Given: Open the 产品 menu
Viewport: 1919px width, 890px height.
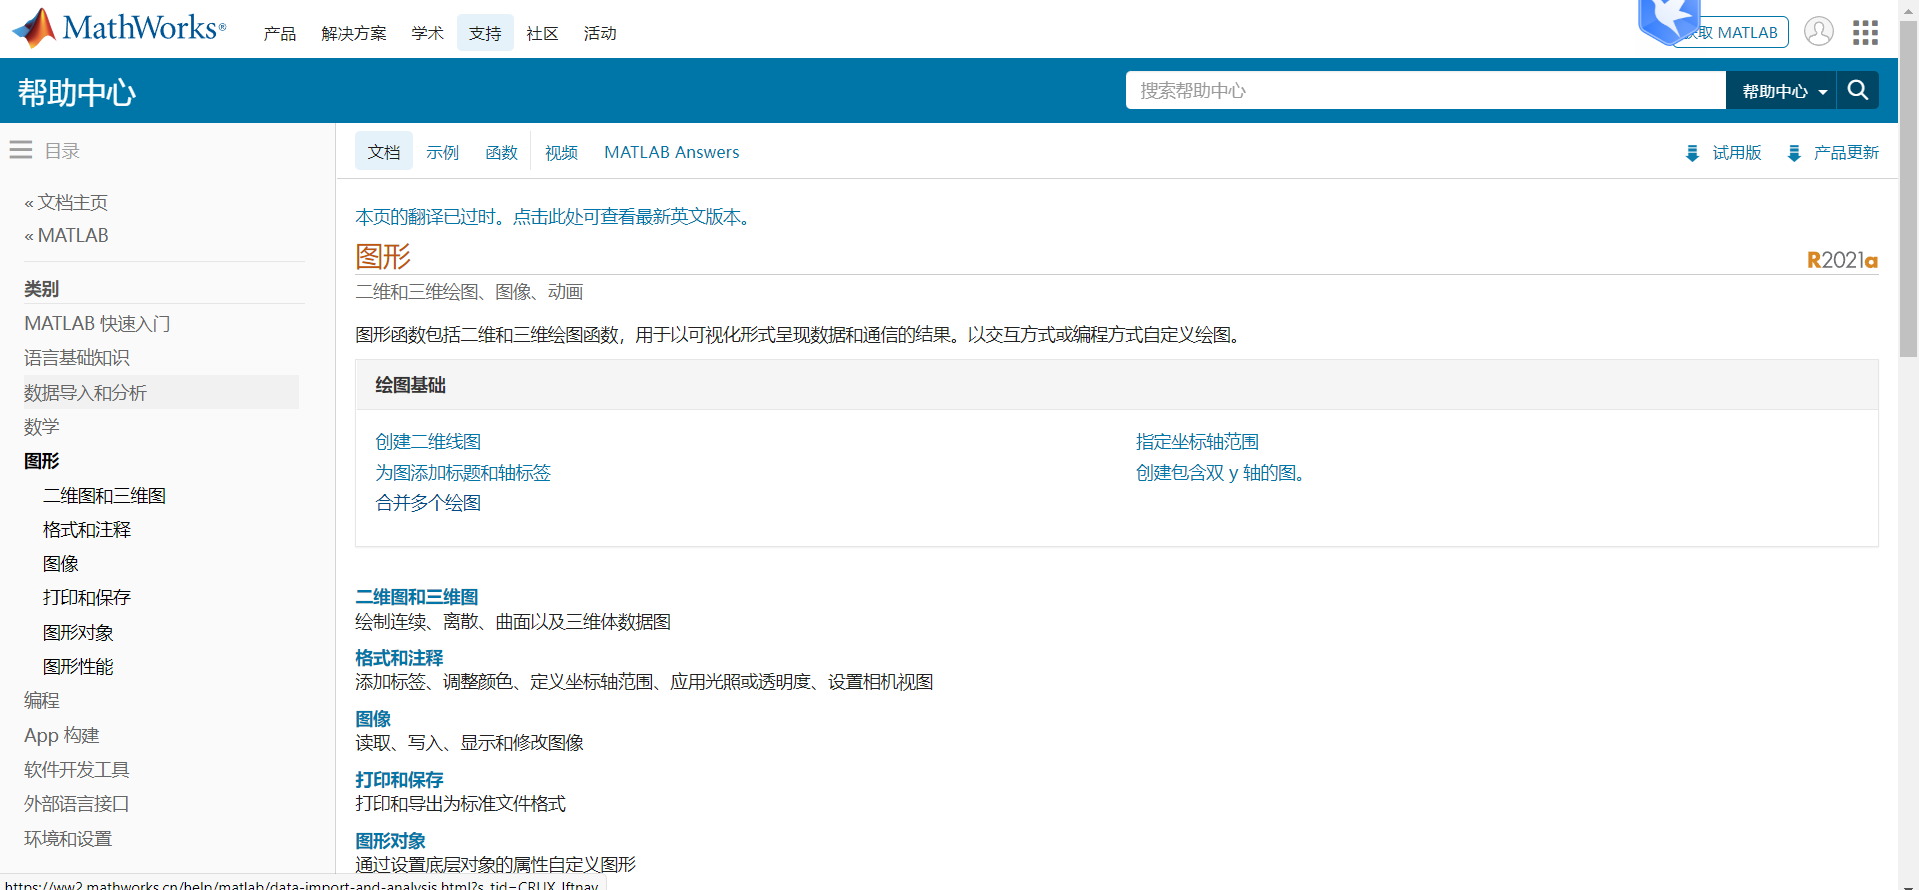Looking at the screenshot, I should (280, 33).
